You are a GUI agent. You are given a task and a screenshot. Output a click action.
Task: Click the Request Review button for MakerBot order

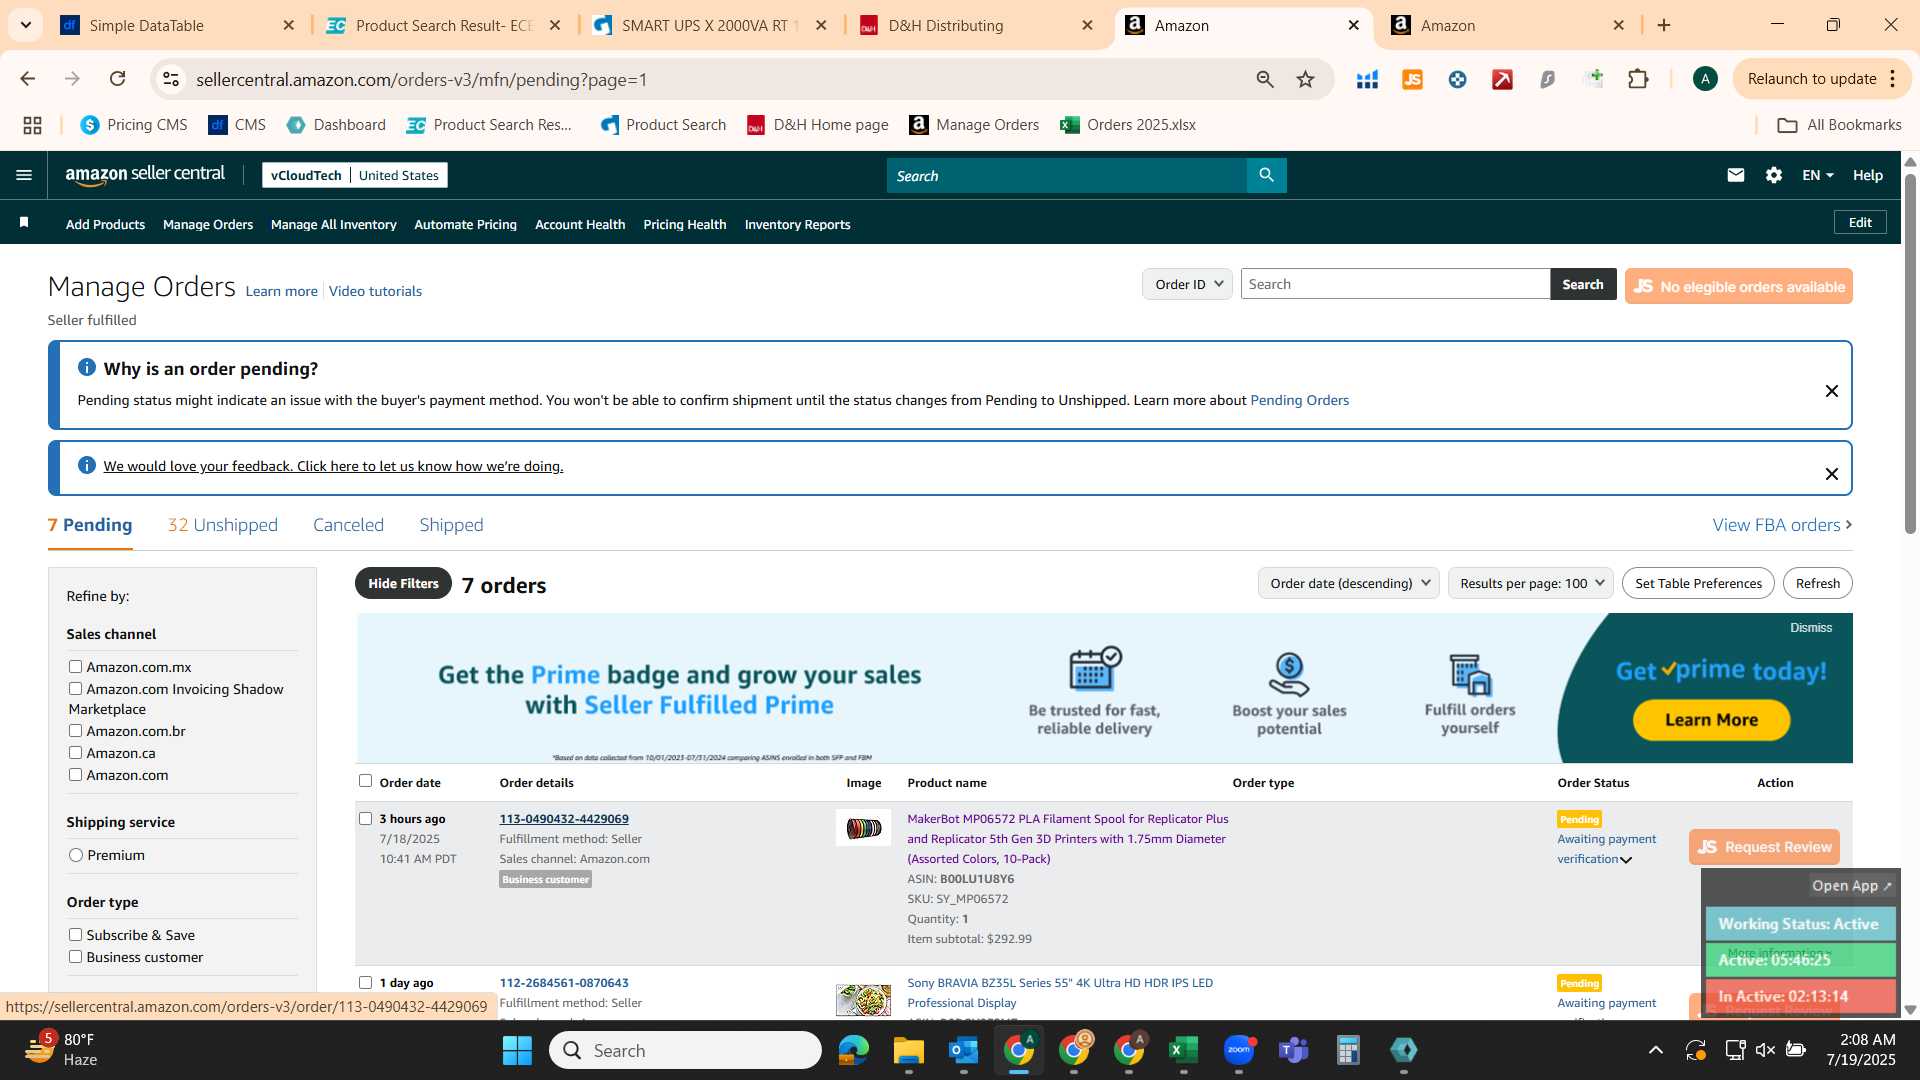tap(1764, 847)
